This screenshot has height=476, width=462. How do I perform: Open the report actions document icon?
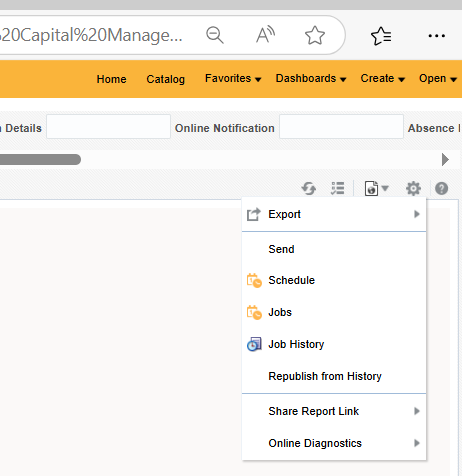[x=376, y=188]
